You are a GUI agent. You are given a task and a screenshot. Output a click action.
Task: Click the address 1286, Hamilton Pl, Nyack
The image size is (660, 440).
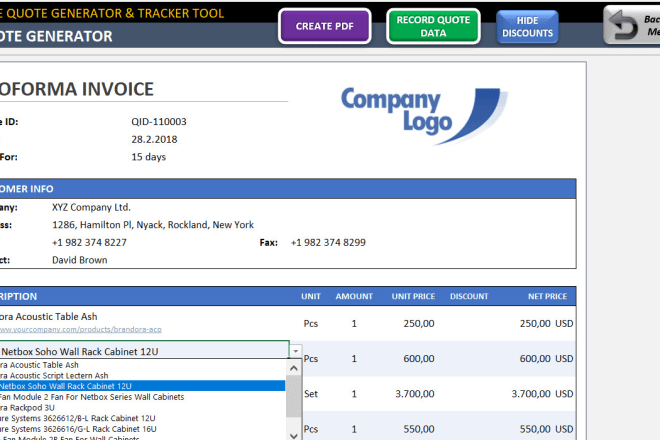tap(153, 225)
